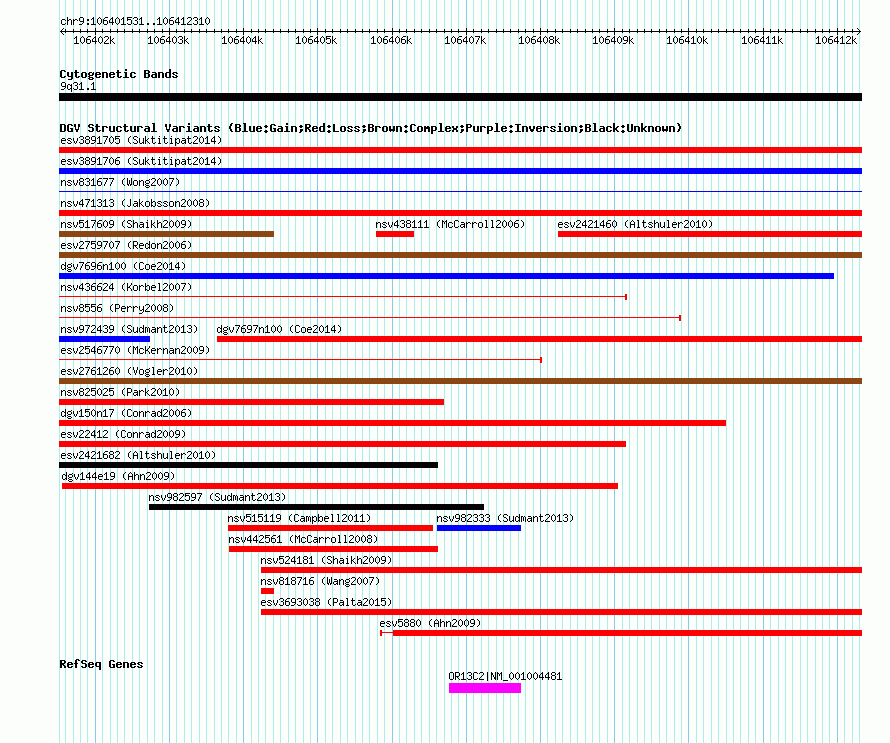
Task: Click the 9q31.1 band label
Action: (78, 86)
